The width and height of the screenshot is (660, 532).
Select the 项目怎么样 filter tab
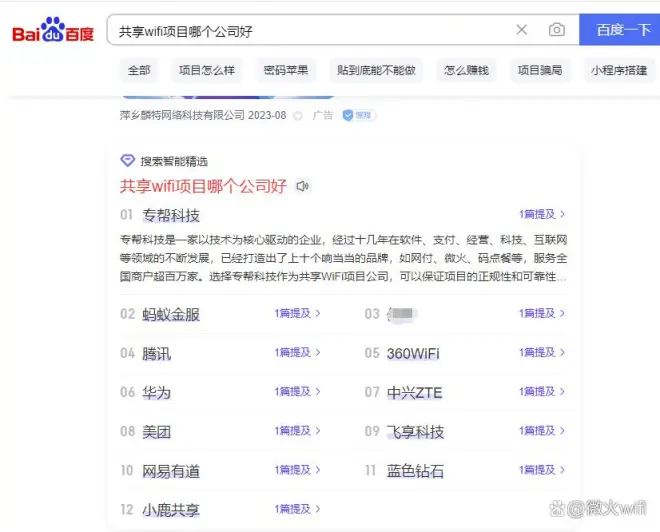(207, 70)
